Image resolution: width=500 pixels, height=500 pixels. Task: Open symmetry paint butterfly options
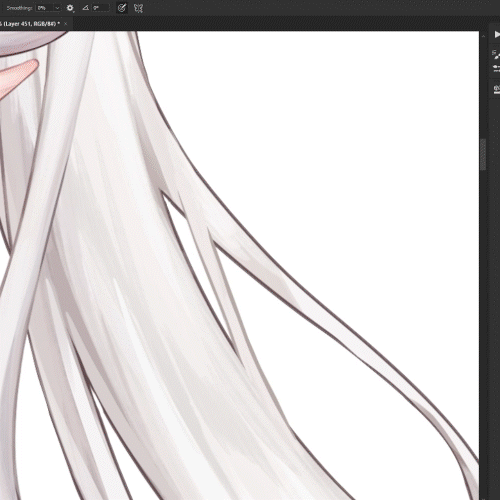(138, 8)
